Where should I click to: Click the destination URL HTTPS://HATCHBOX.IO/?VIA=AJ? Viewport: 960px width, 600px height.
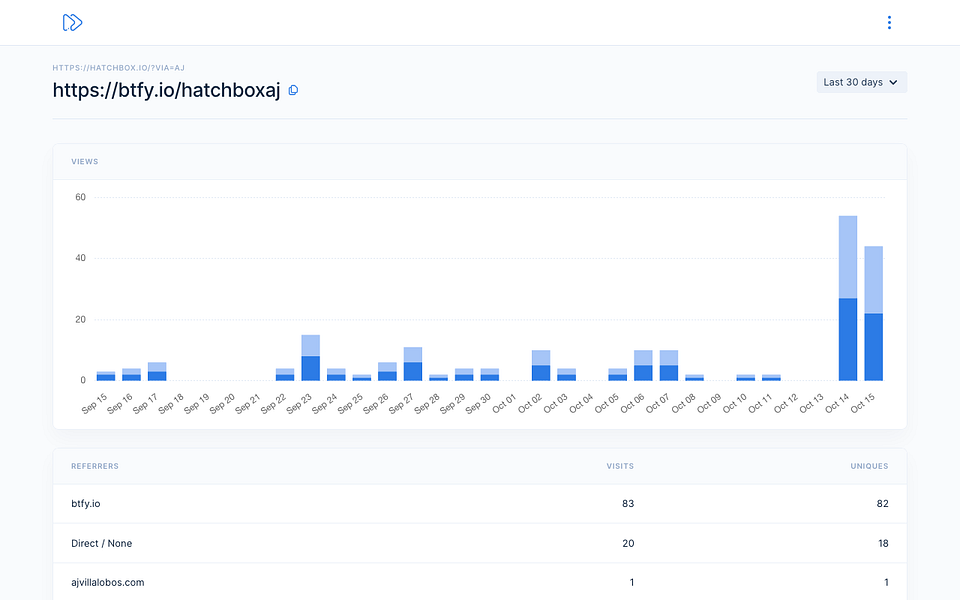tap(119, 68)
